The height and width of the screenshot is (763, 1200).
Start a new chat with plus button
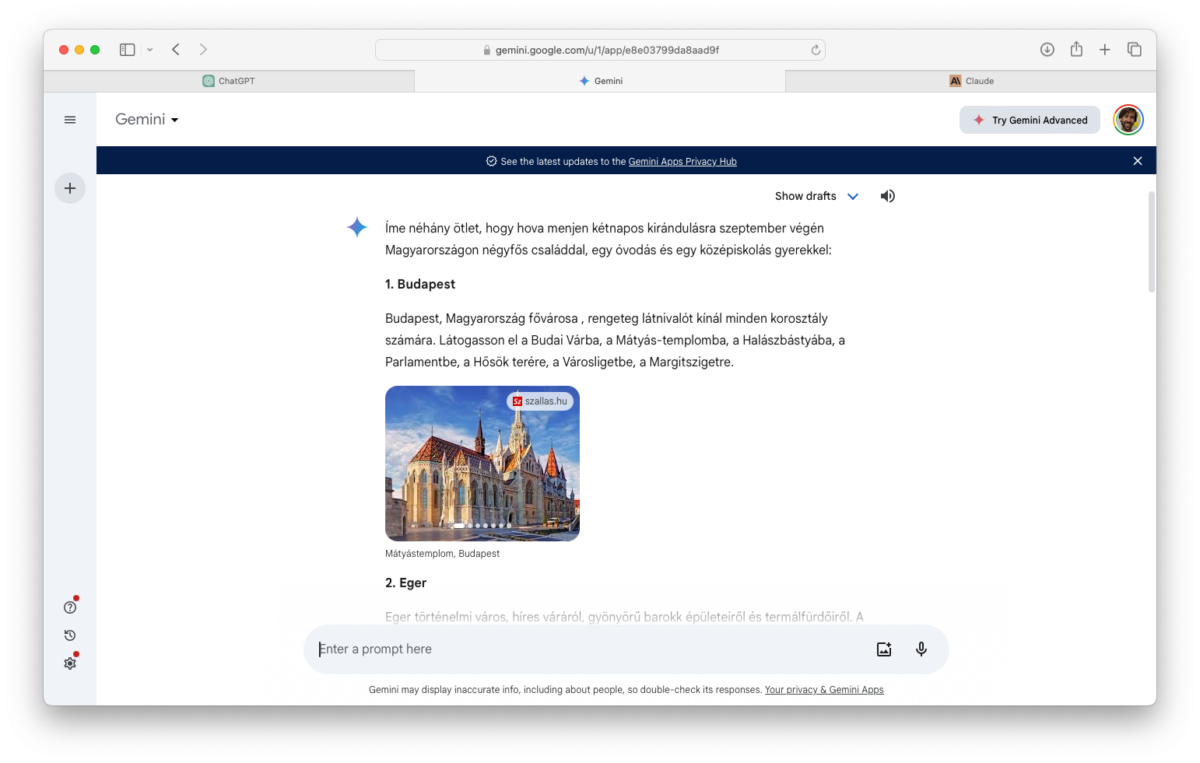(70, 188)
